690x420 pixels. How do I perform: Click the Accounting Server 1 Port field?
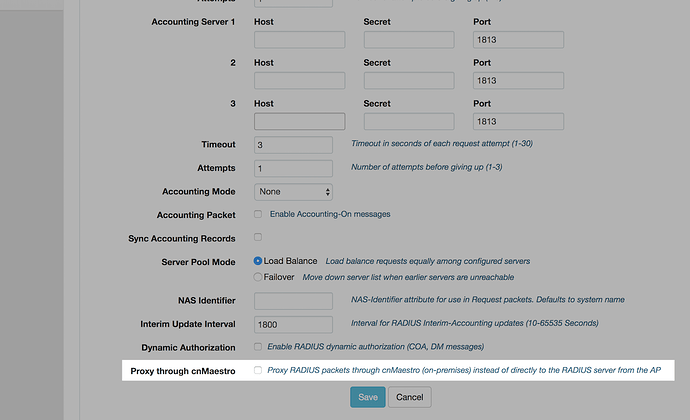click(x=518, y=40)
